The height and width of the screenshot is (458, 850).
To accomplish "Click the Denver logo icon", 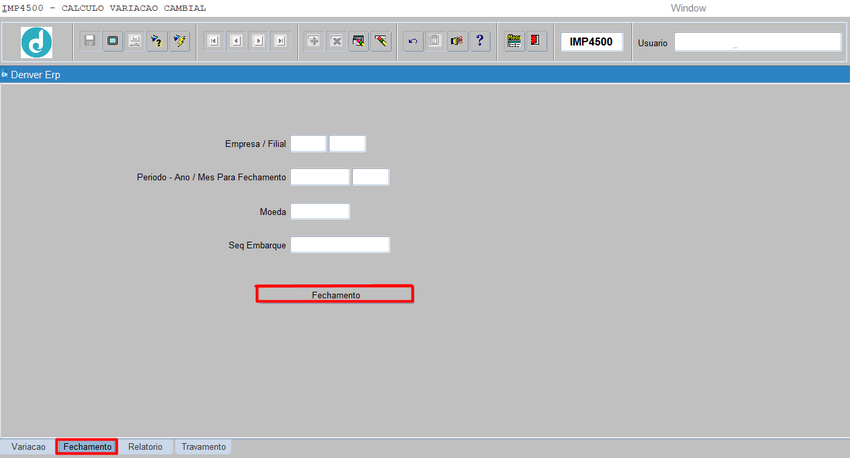I will click(37, 42).
